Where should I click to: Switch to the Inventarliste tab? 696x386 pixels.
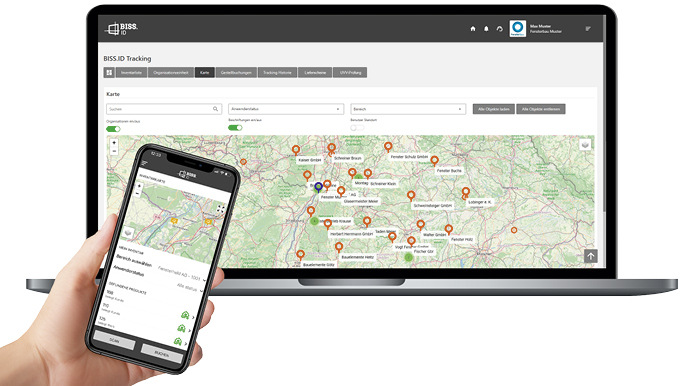131,72
